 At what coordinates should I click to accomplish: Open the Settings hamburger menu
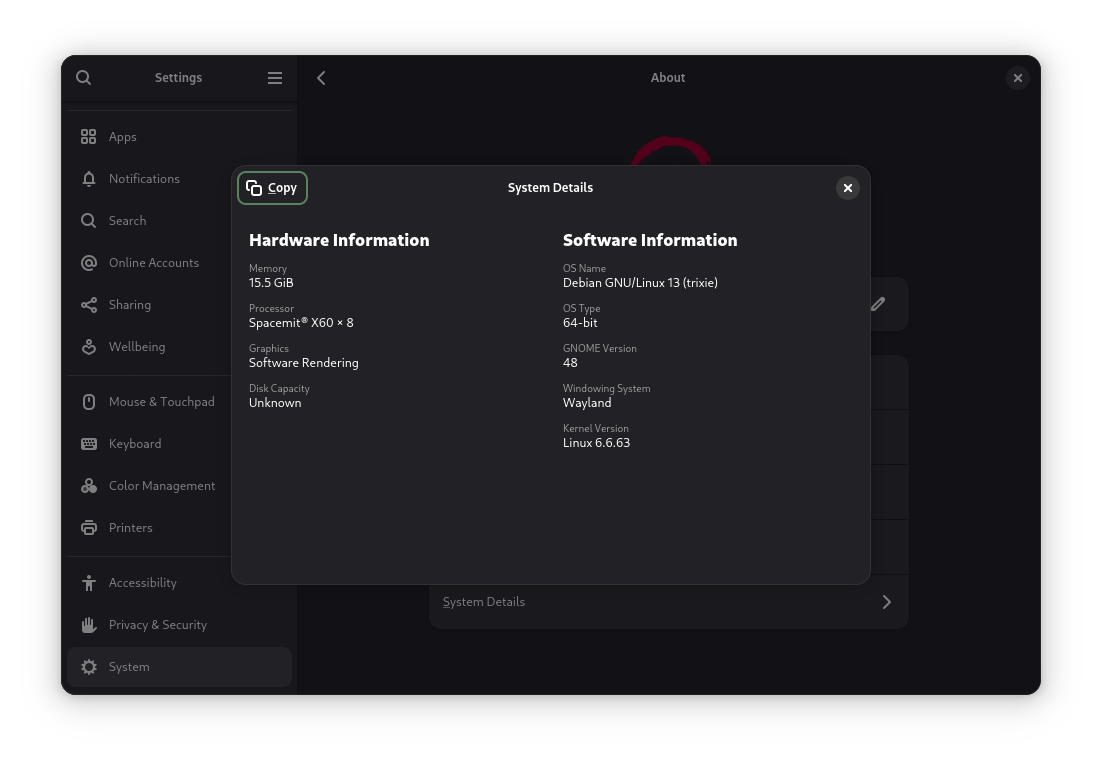point(275,78)
